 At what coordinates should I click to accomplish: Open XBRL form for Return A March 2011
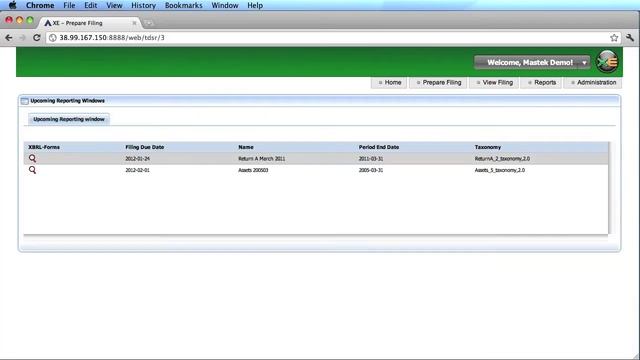point(32,158)
